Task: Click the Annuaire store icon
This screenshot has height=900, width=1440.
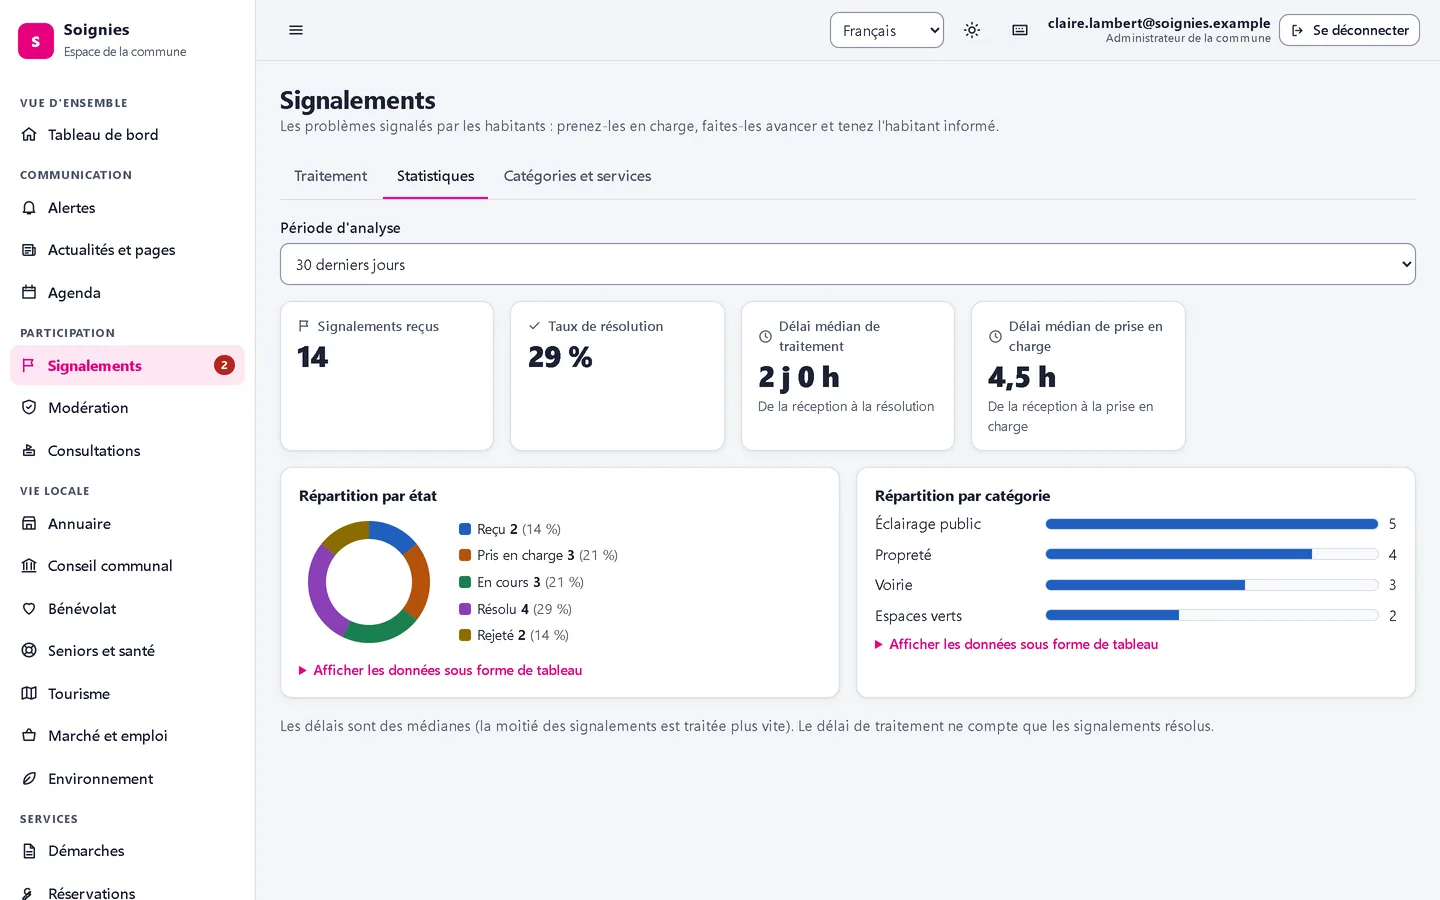Action: 29,524
